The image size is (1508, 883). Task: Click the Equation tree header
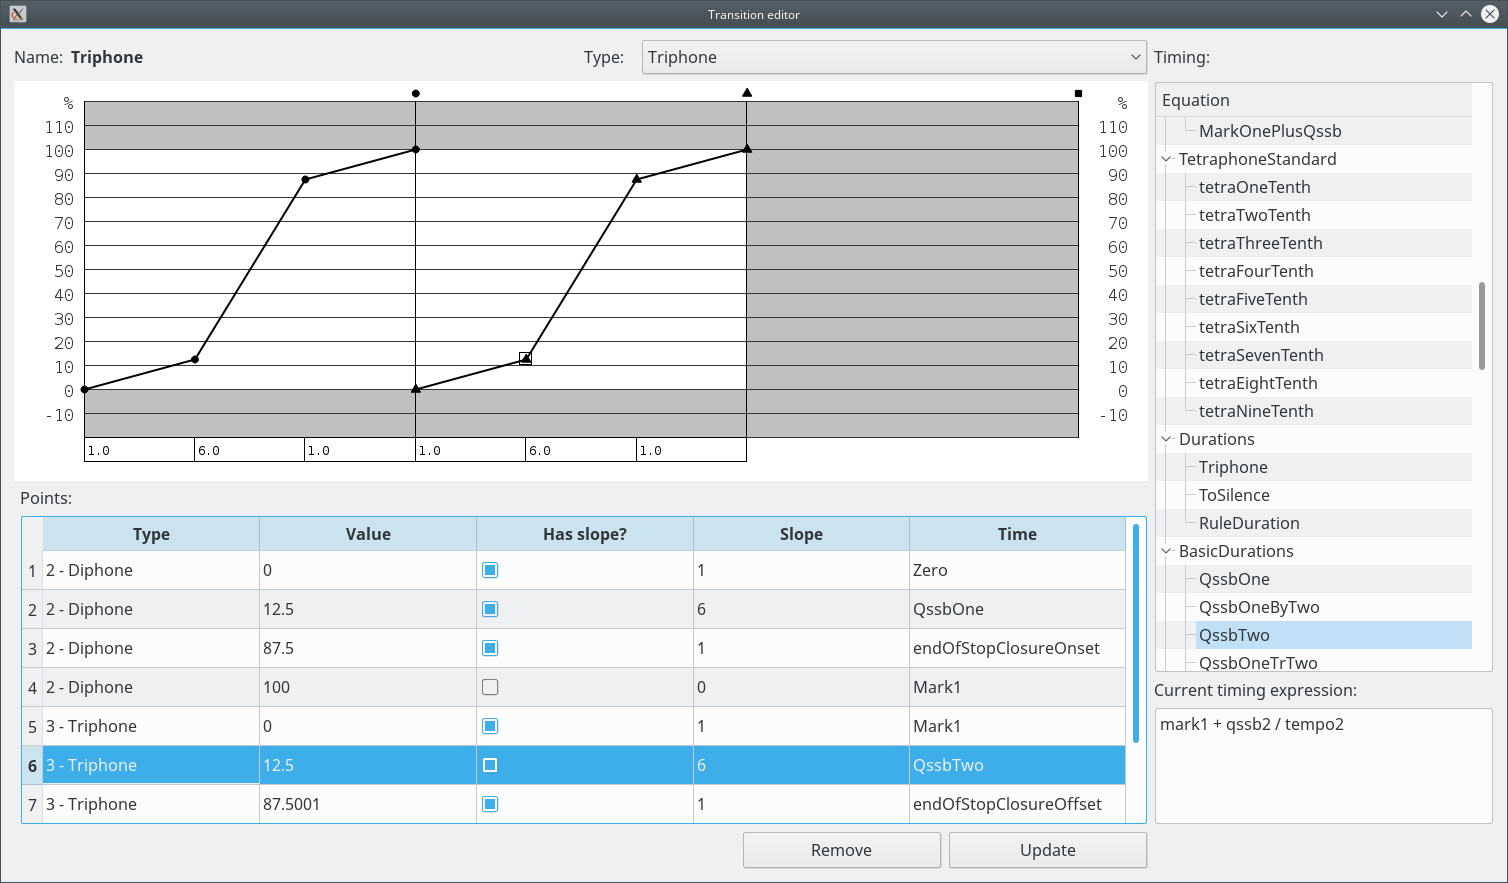pos(1314,100)
